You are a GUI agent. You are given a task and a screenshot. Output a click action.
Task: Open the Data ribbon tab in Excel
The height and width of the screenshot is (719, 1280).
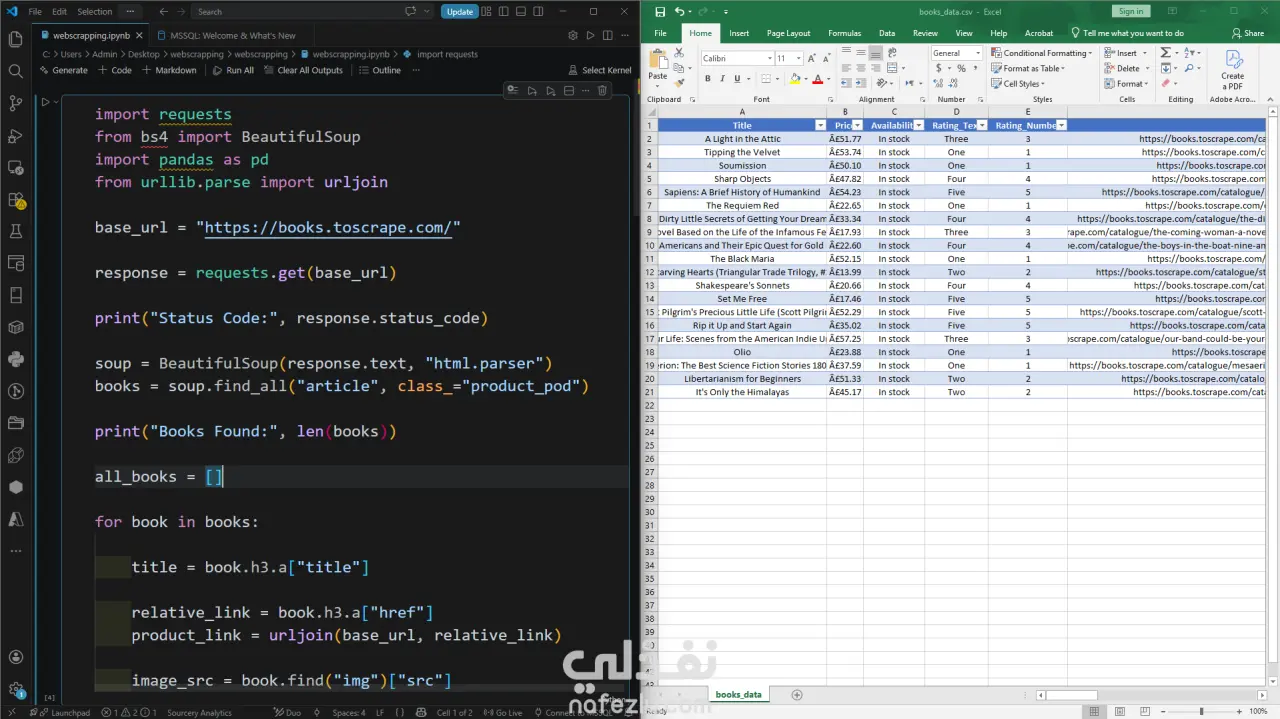887,33
